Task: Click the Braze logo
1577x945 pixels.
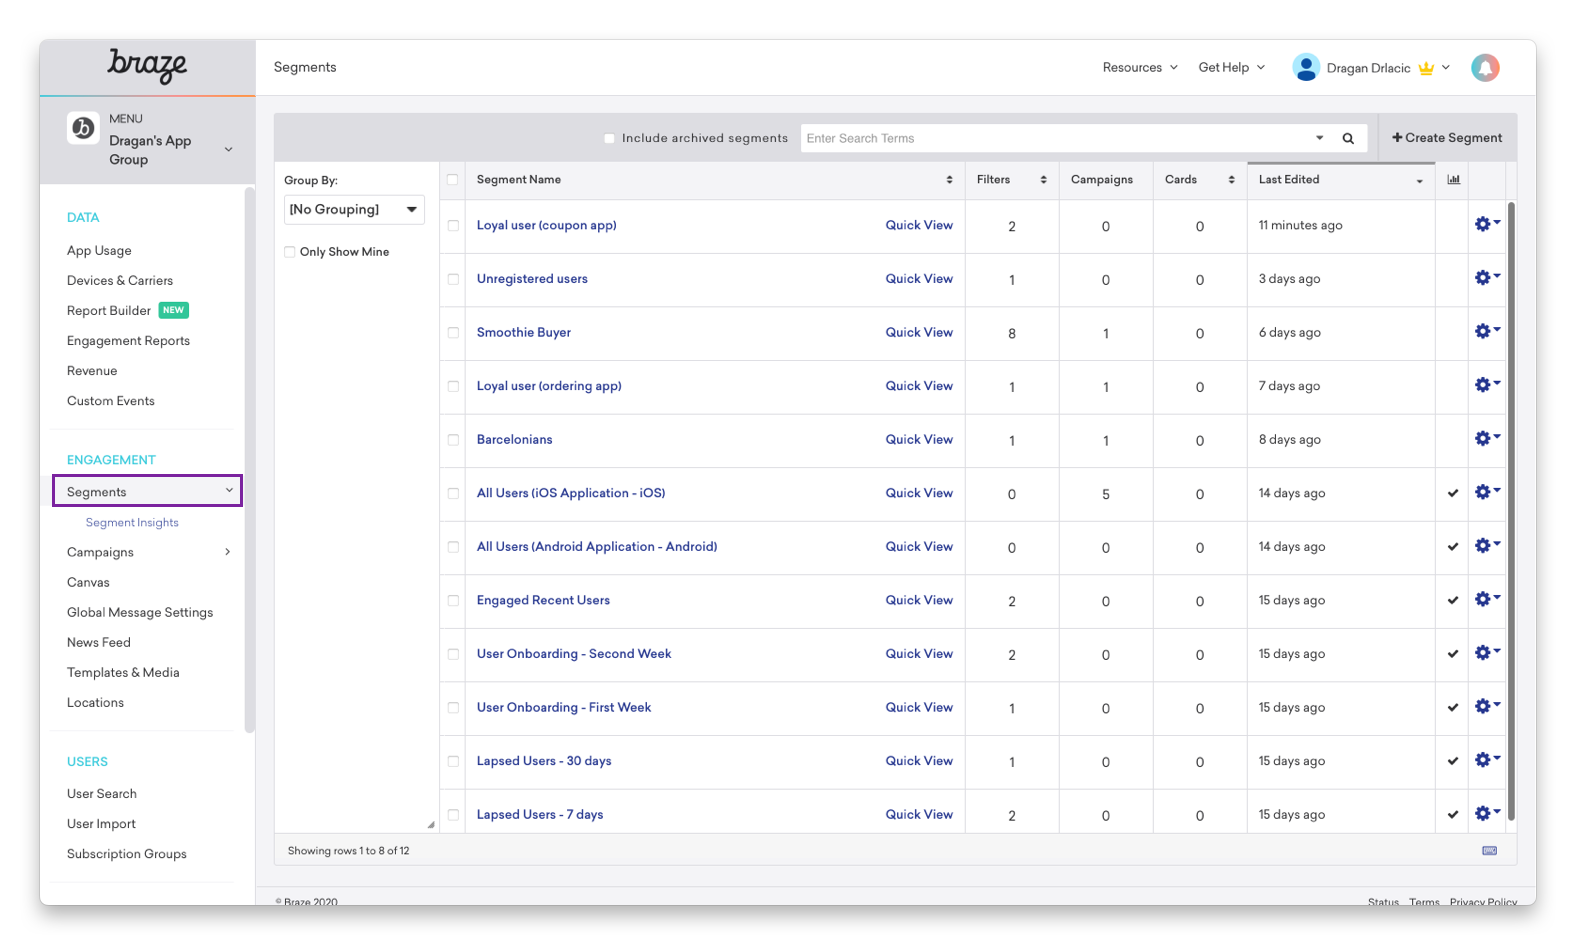Action: (x=147, y=66)
